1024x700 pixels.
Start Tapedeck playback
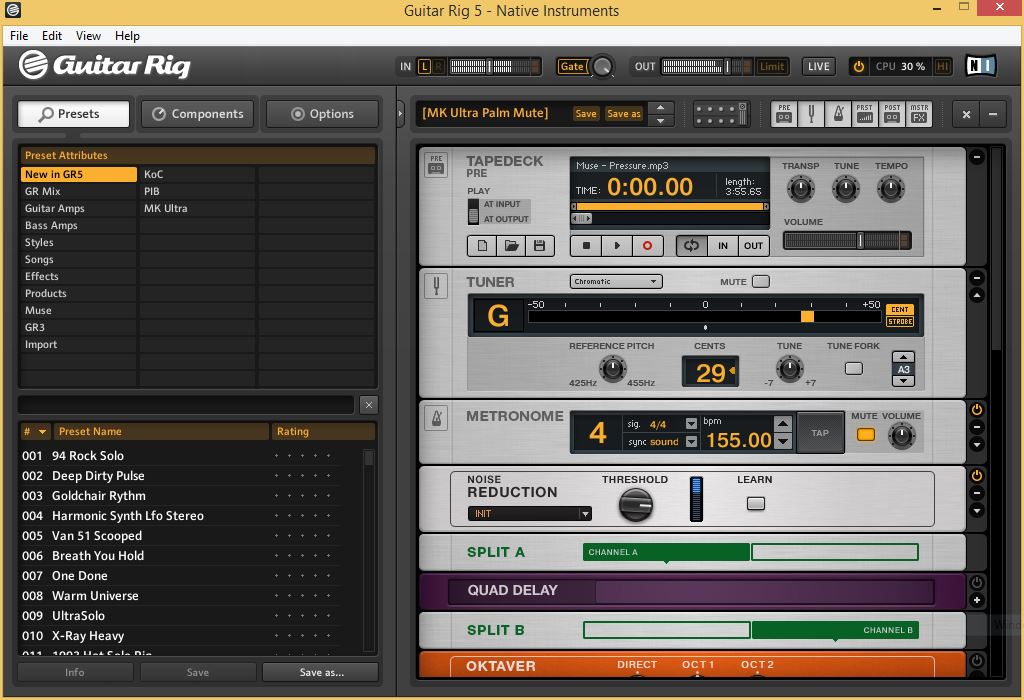[x=617, y=246]
